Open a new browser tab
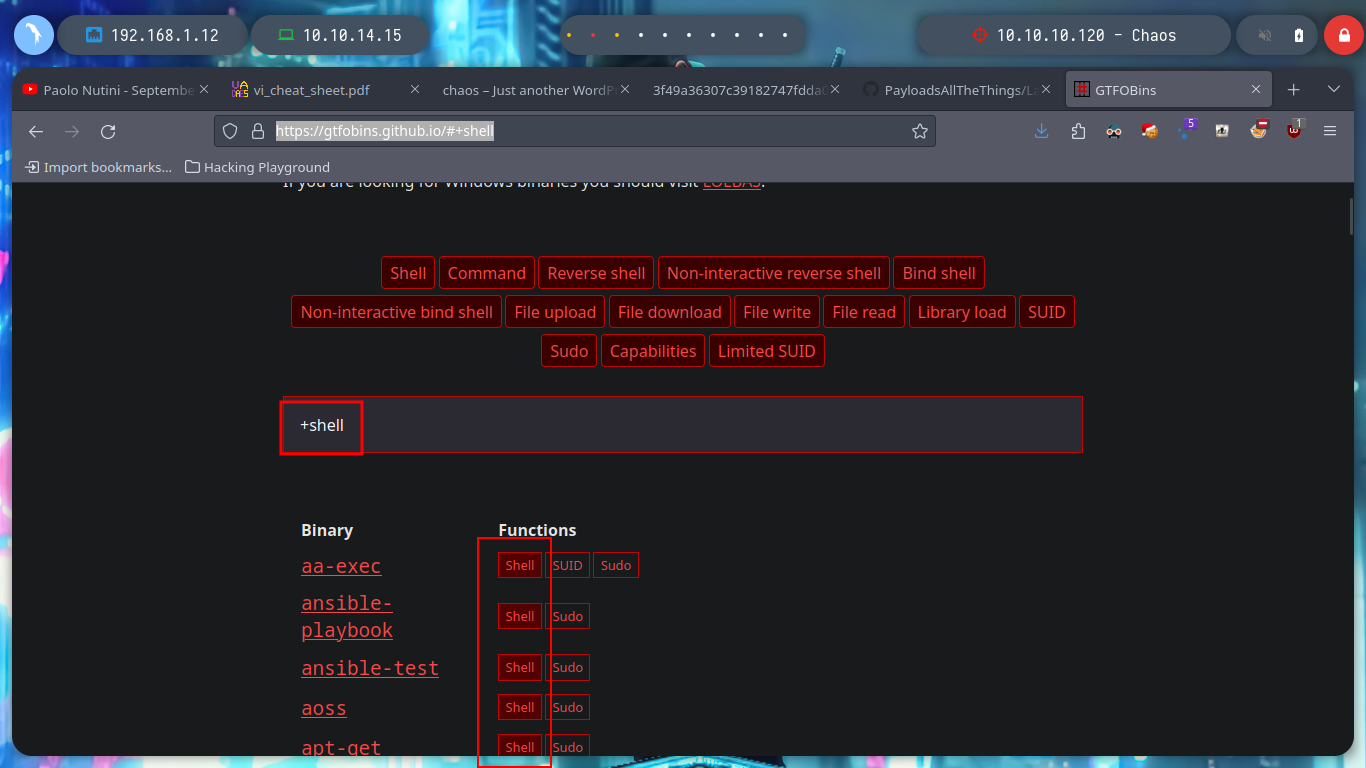 point(1293,90)
